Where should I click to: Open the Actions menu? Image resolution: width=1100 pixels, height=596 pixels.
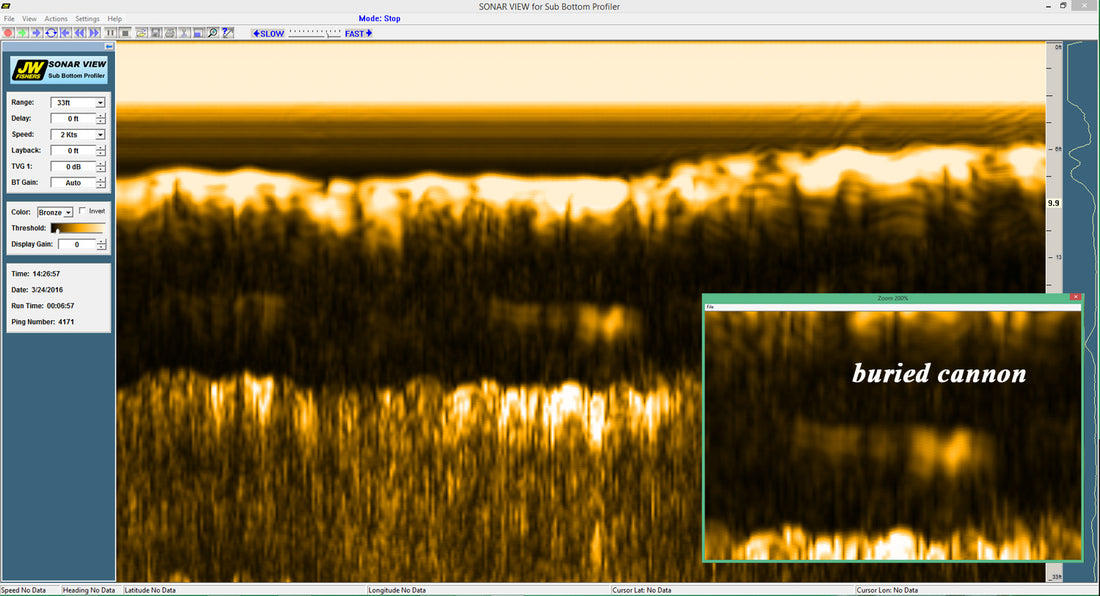click(55, 19)
